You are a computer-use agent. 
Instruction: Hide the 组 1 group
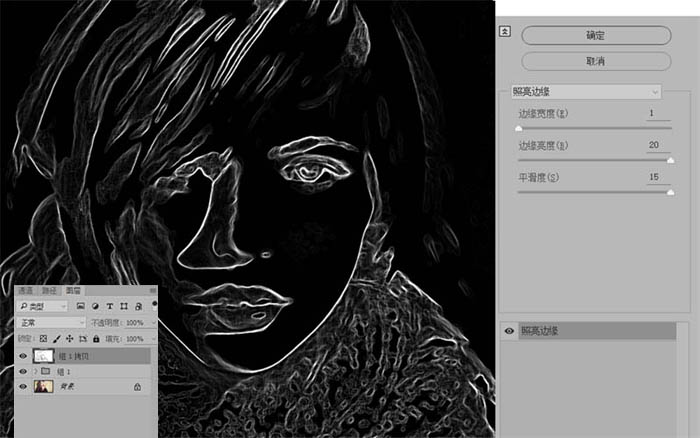click(x=23, y=371)
